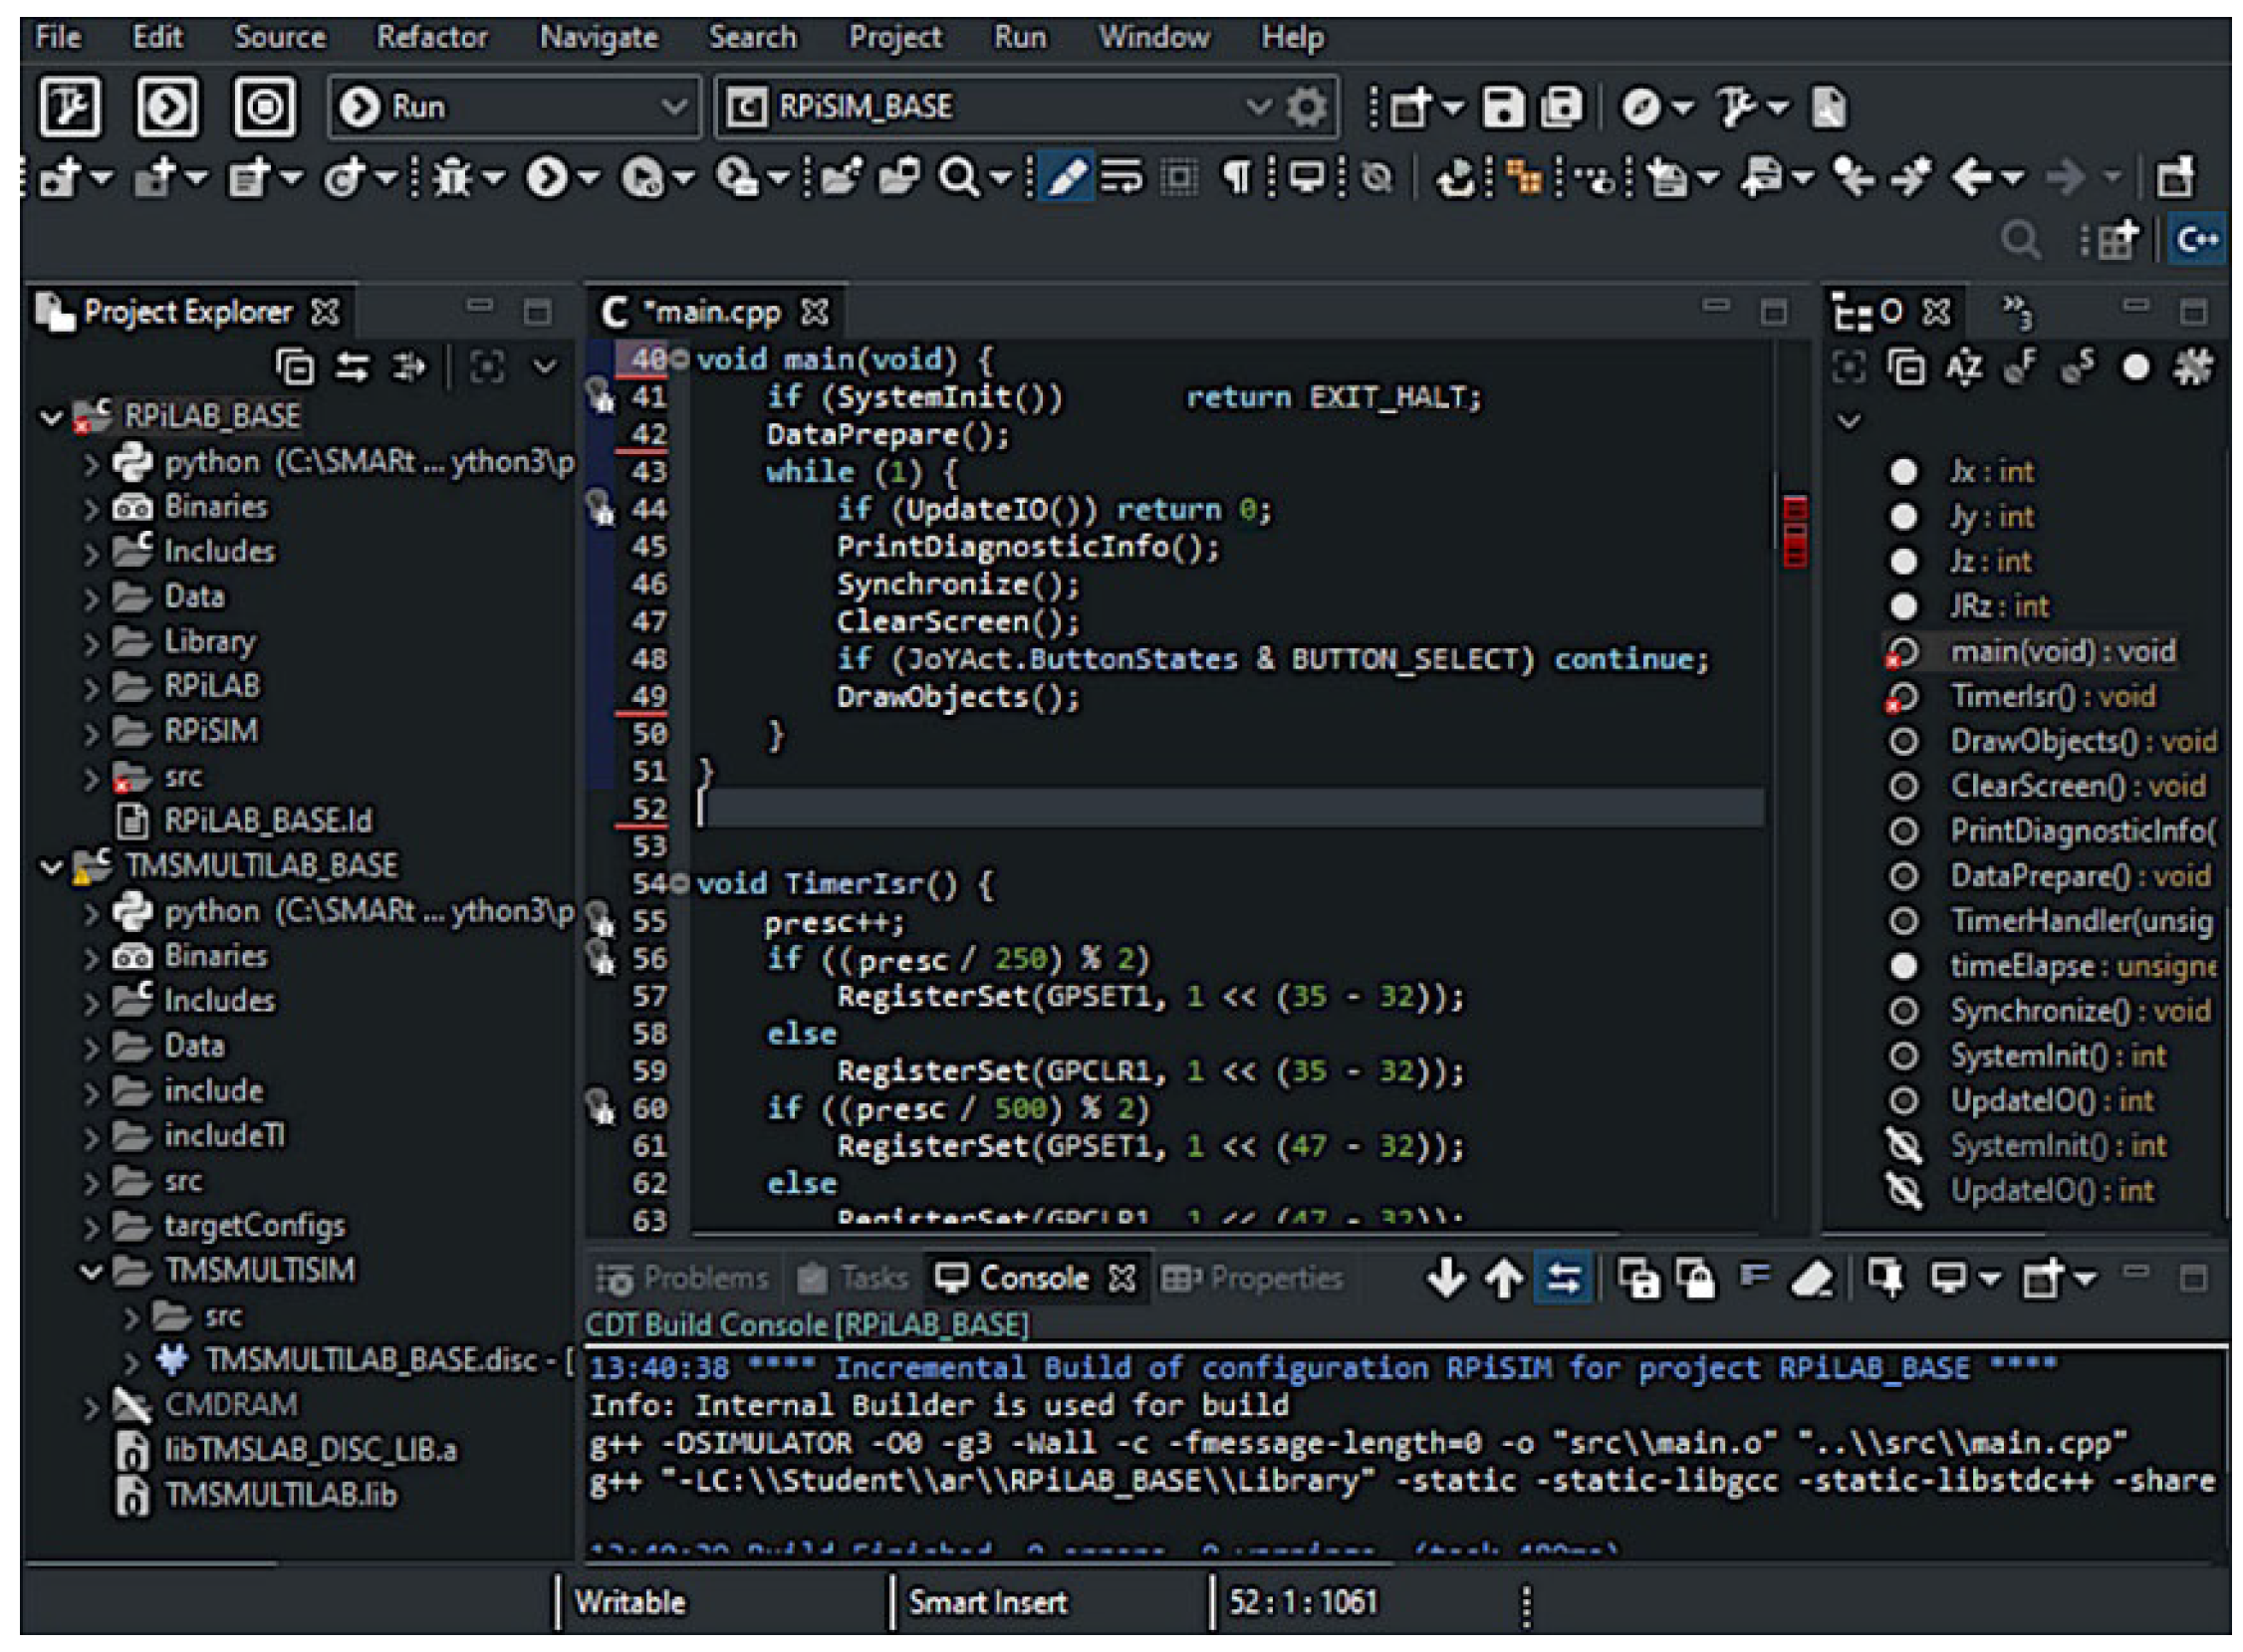The image size is (2243, 1652).
Task: Toggle Show Whitespace Characters pilcrow icon
Action: pos(1238,178)
